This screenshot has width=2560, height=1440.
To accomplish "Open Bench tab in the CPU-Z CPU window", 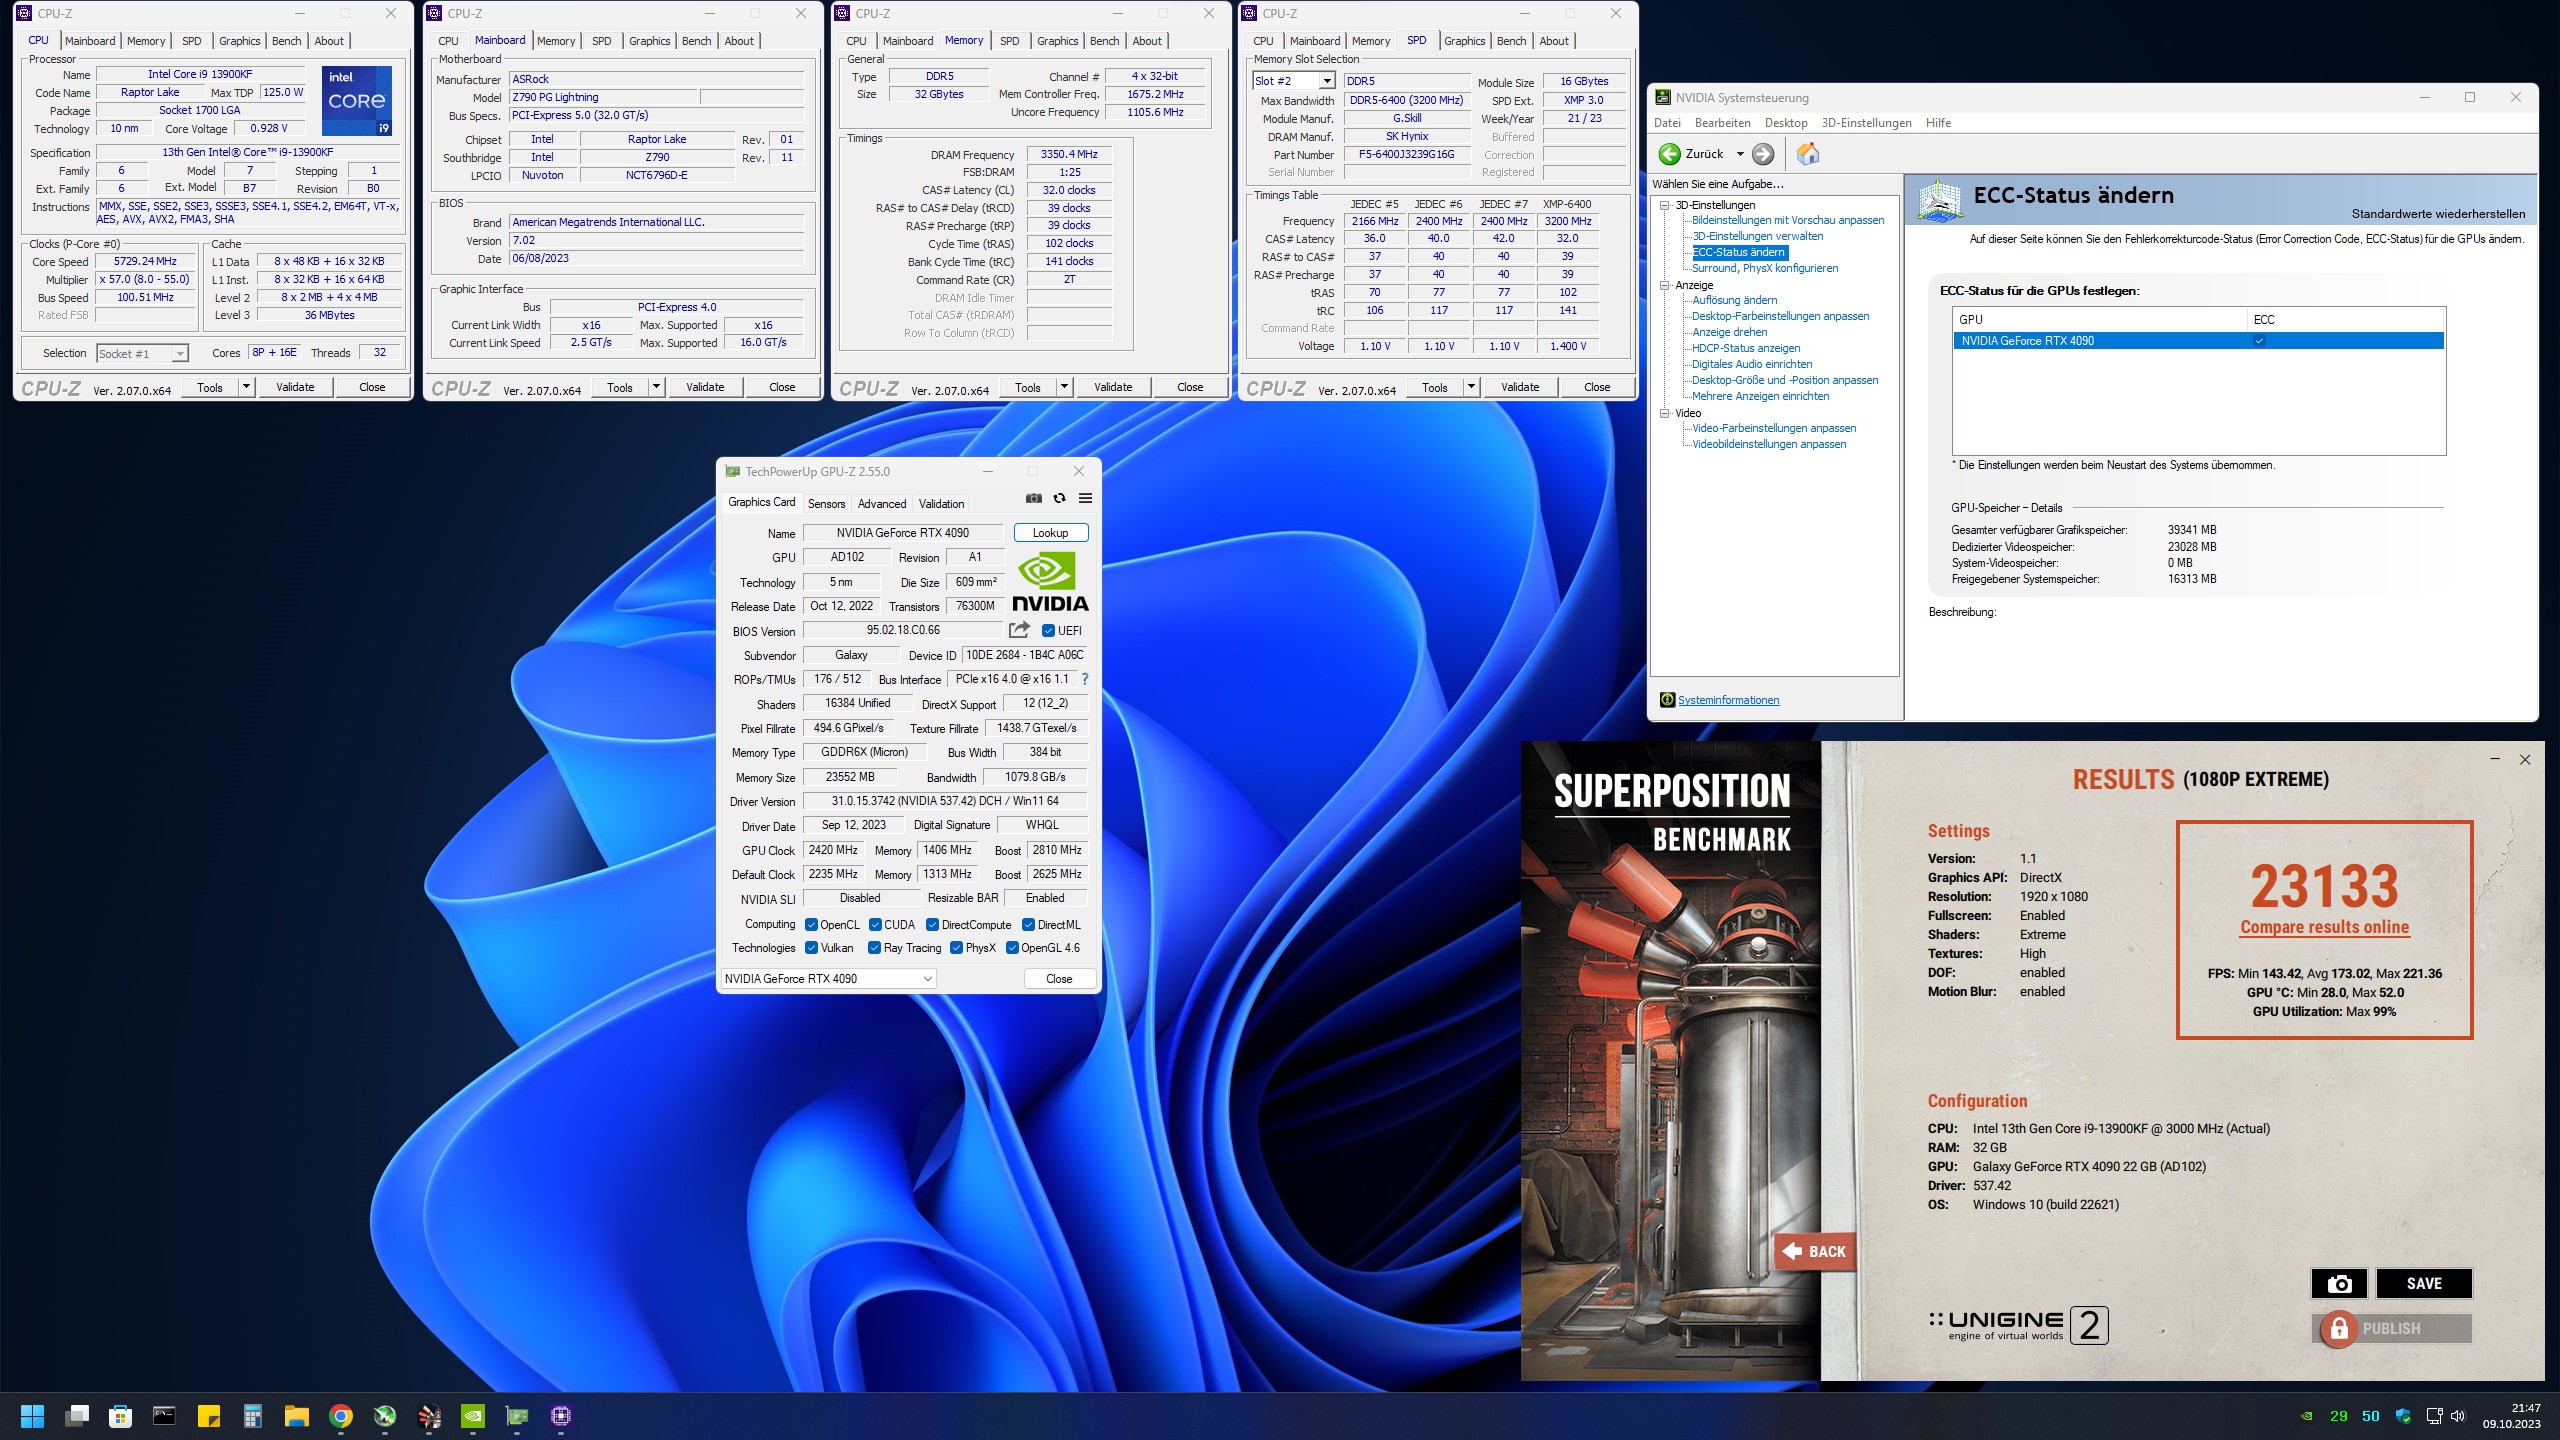I will (x=286, y=41).
